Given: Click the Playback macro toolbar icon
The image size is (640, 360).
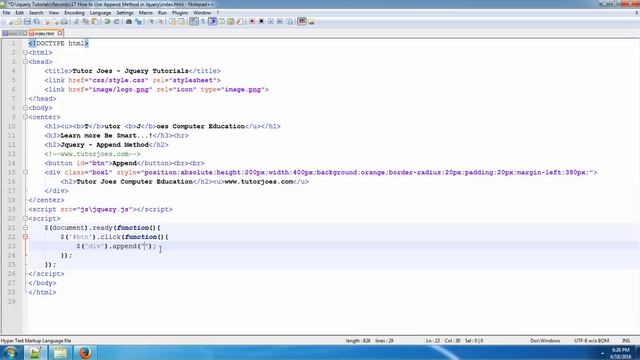Looking at the screenshot, I should pos(270,22).
